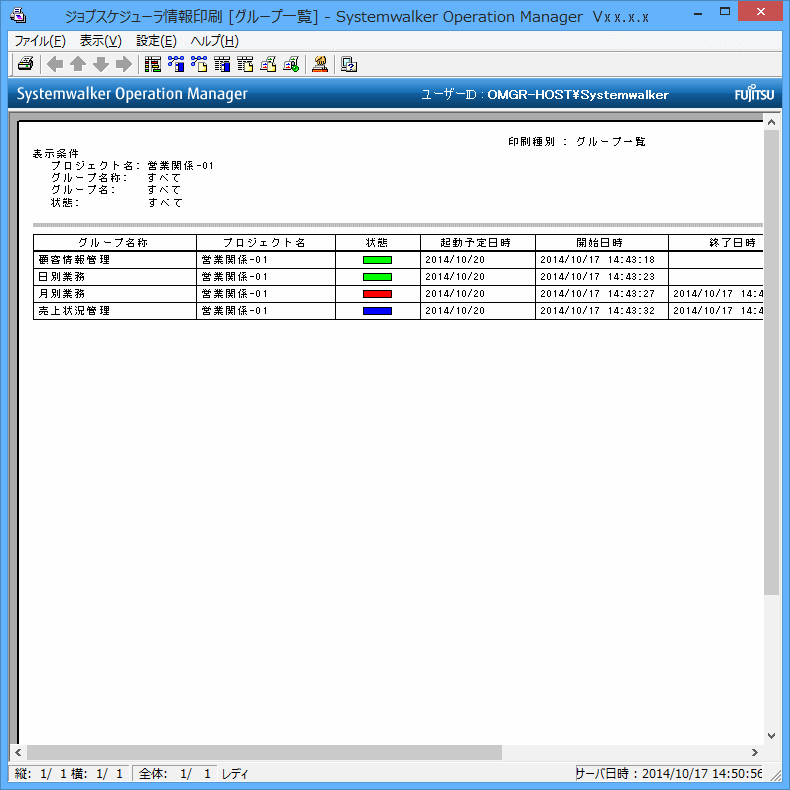Click the blue status swatch for 売上状況管理

(x=377, y=311)
